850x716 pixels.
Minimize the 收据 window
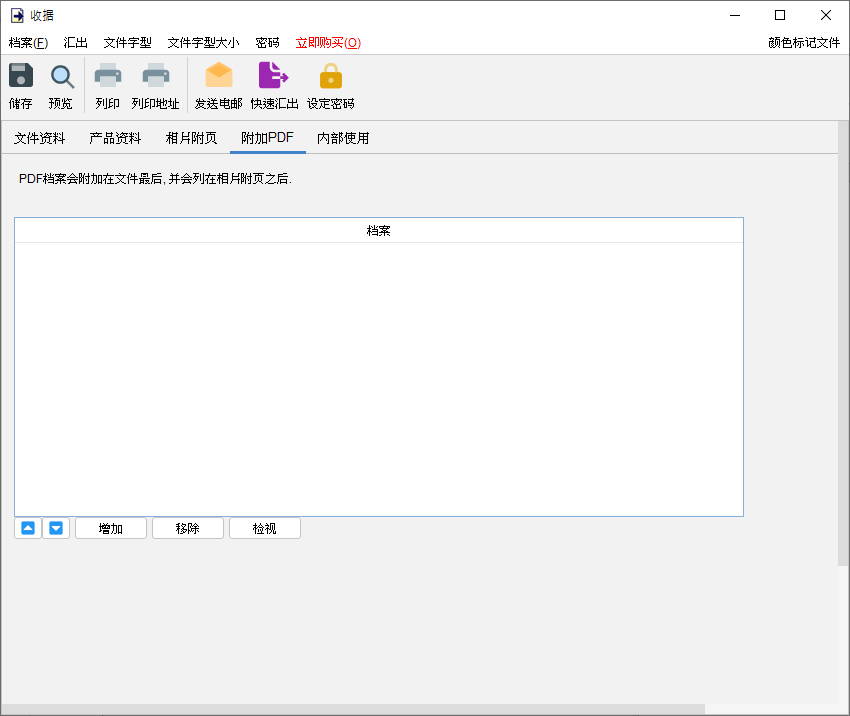coord(735,15)
